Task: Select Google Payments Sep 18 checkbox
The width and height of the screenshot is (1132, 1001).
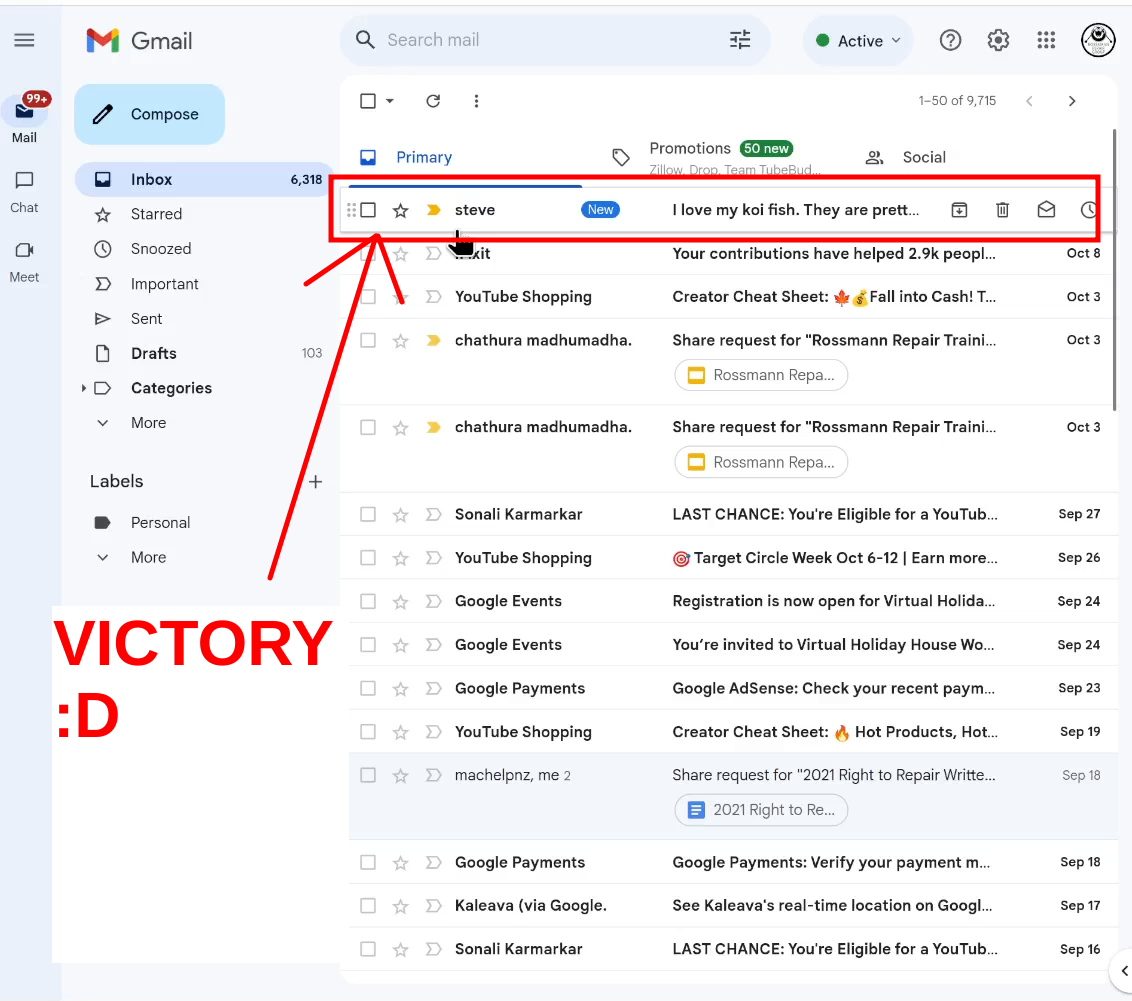Action: [368, 862]
